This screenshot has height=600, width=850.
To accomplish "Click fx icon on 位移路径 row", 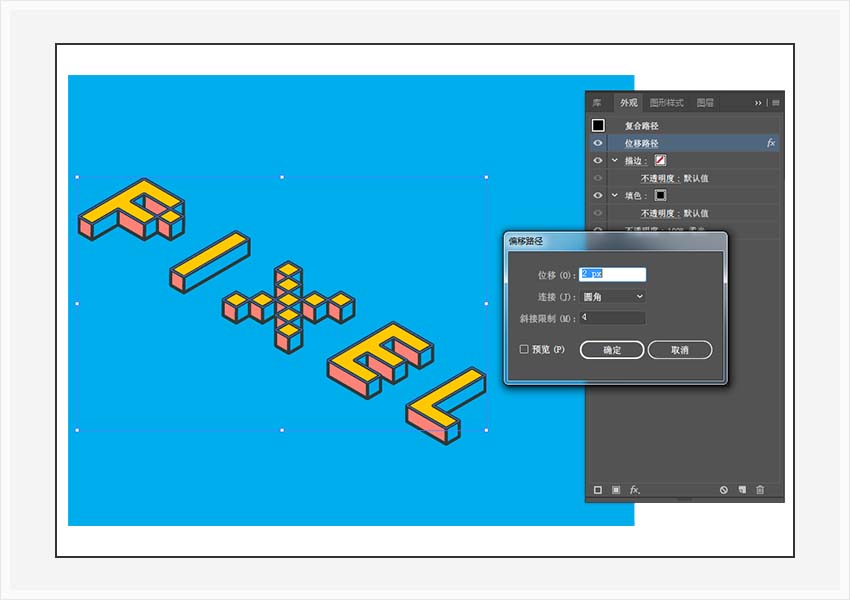I will [x=771, y=143].
